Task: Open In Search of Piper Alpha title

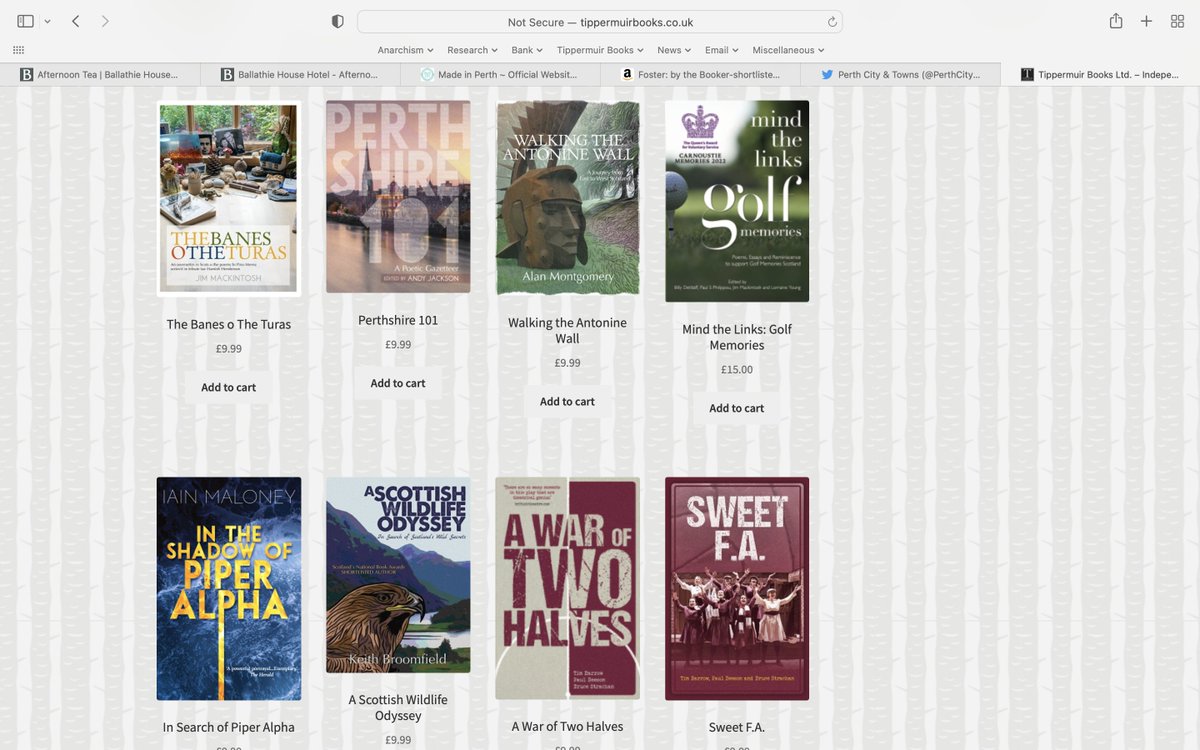Action: (229, 727)
